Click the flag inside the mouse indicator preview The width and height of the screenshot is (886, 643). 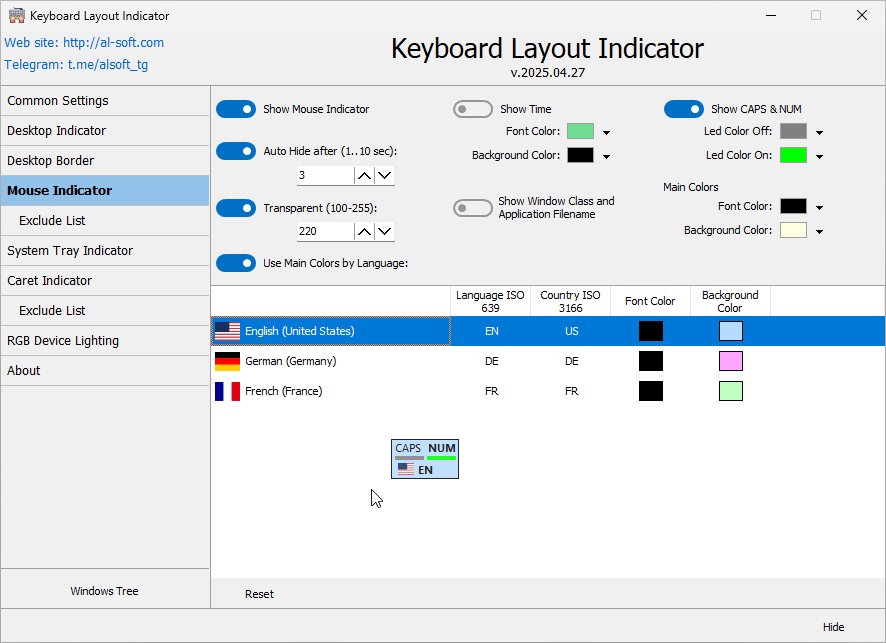pos(404,467)
